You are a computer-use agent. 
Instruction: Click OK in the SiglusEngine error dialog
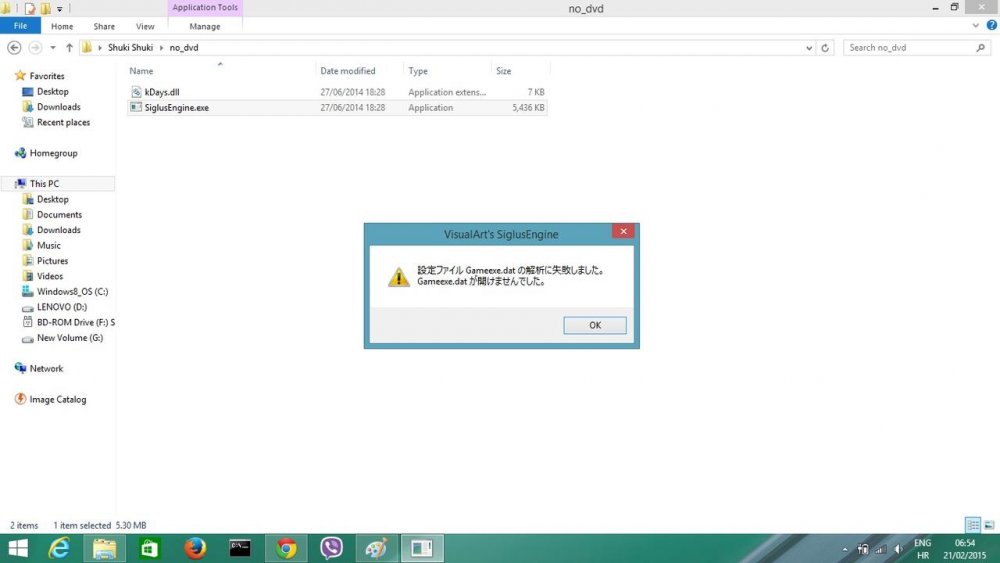pos(594,325)
